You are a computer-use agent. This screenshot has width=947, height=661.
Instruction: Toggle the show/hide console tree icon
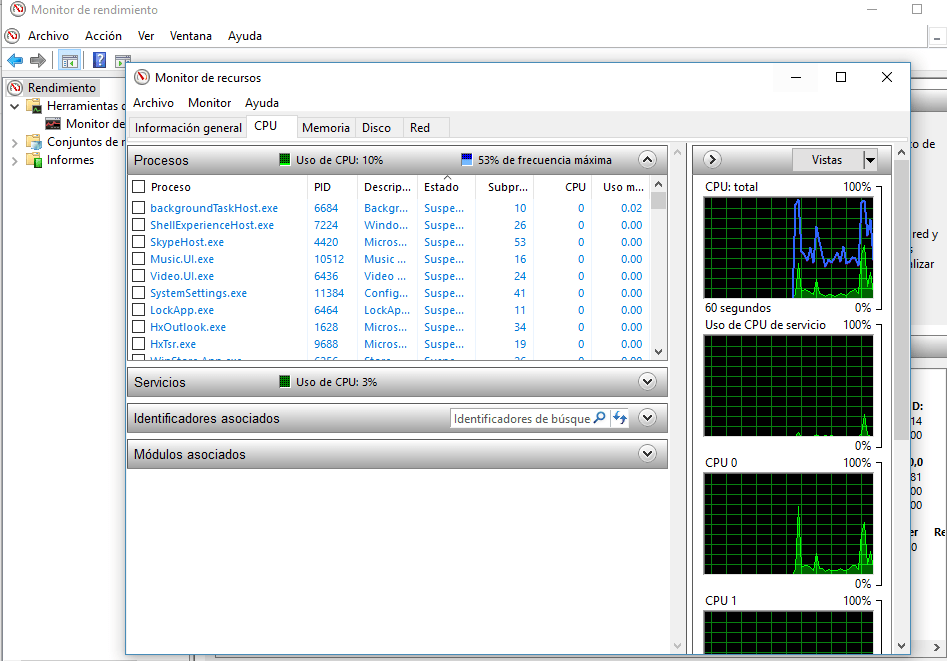tap(70, 60)
